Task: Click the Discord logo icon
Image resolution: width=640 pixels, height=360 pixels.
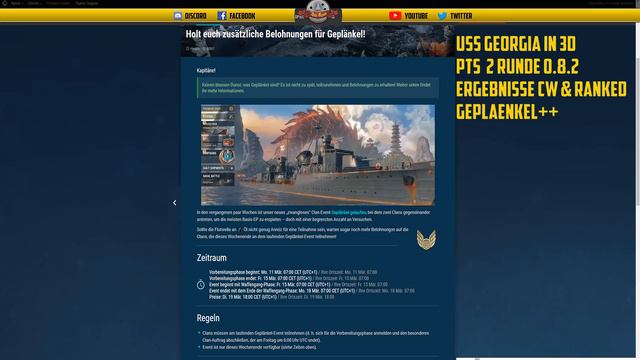Action: (178, 16)
